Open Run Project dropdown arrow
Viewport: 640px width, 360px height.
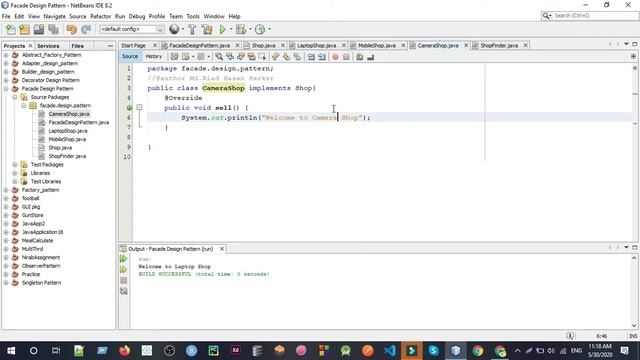[x=231, y=29]
